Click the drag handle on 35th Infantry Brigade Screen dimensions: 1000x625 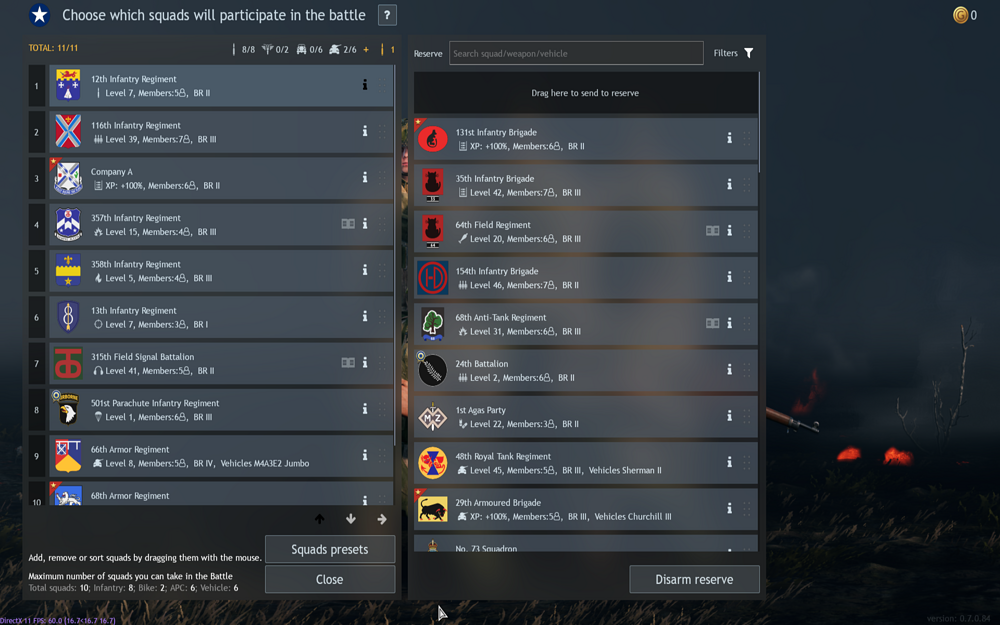[747, 184]
